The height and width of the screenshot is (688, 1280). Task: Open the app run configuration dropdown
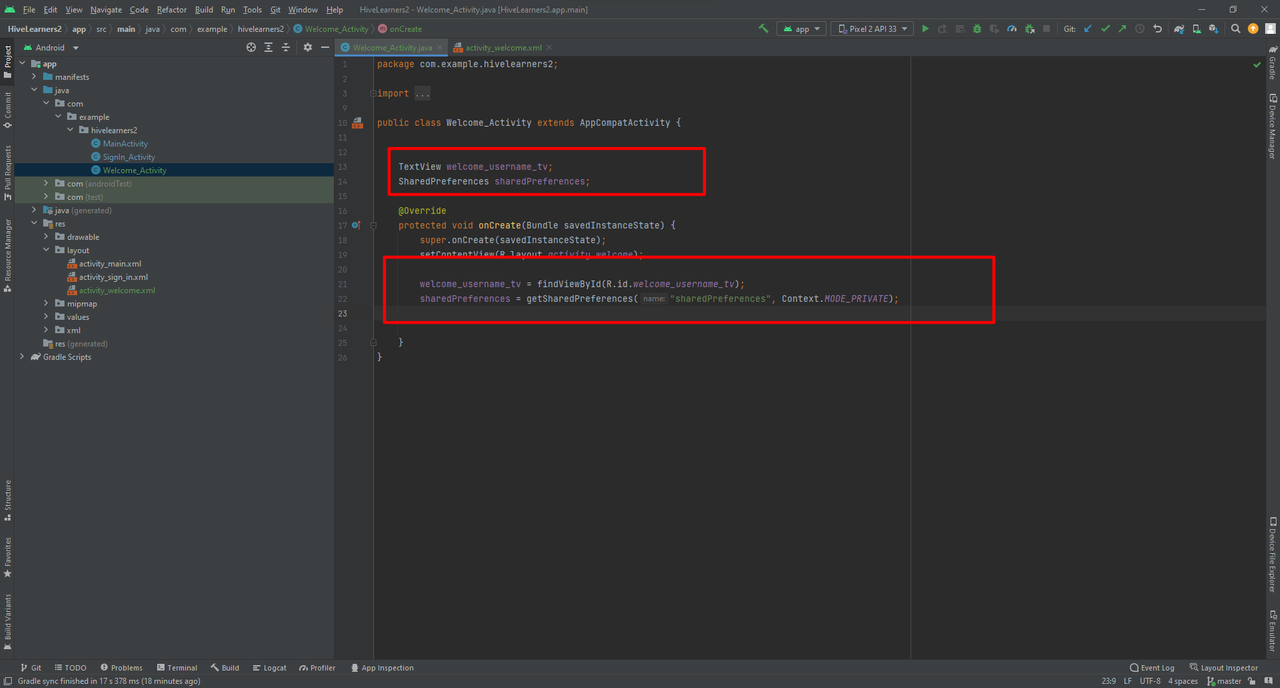pyautogui.click(x=801, y=29)
